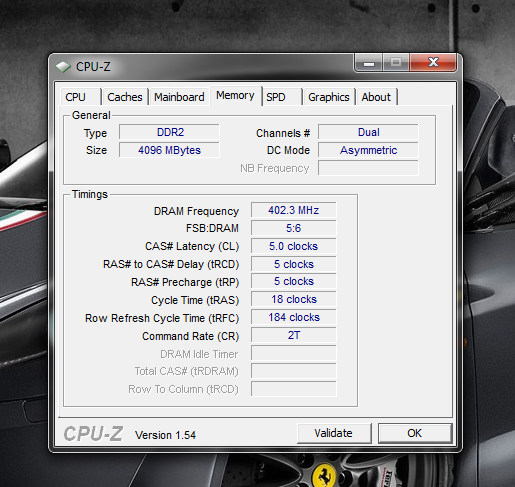
Task: Click the empty NB Frequency field
Action: pyautogui.click(x=368, y=168)
